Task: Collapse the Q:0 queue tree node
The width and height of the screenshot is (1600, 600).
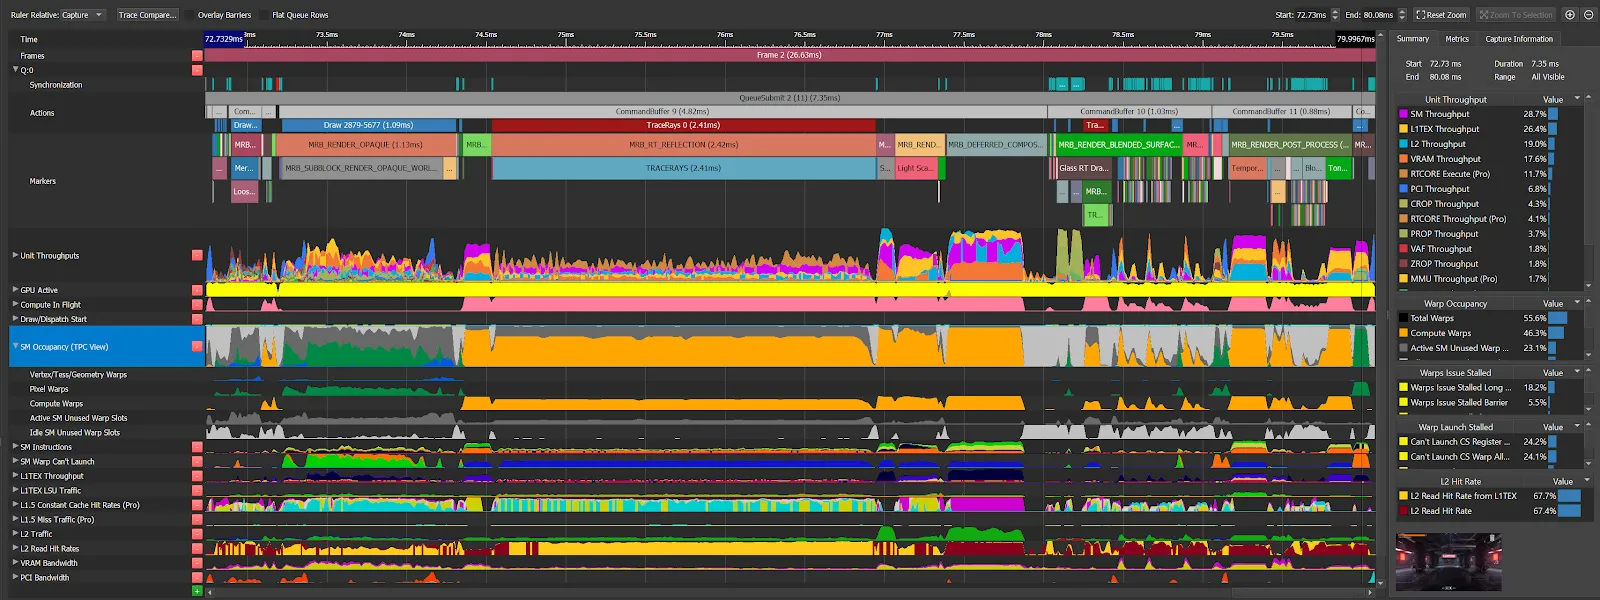Action: point(15,70)
